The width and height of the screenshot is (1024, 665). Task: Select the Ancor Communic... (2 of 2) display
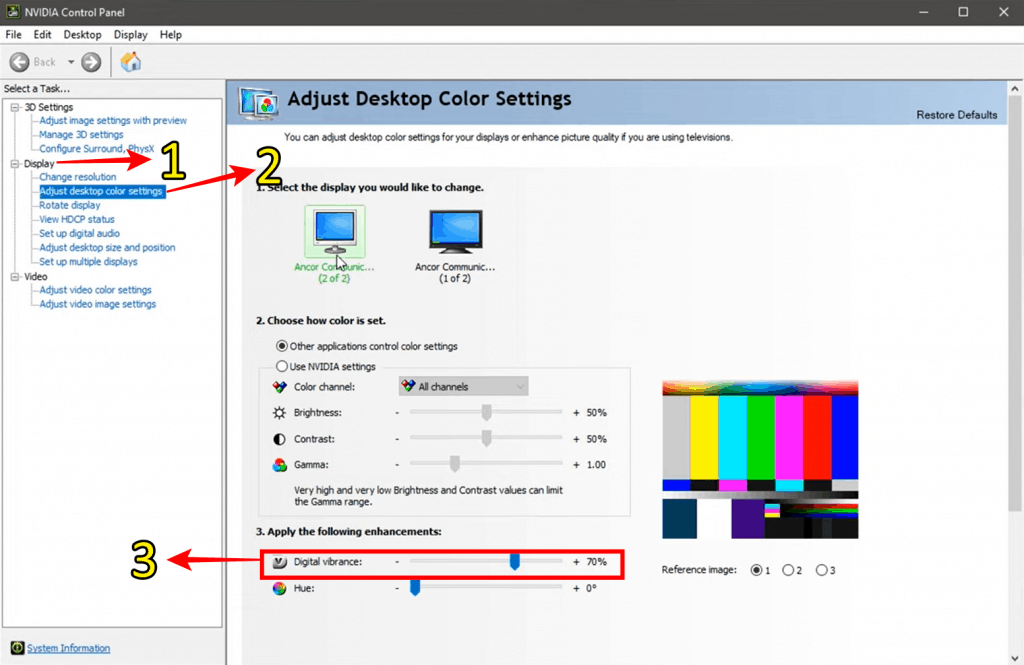coord(334,245)
